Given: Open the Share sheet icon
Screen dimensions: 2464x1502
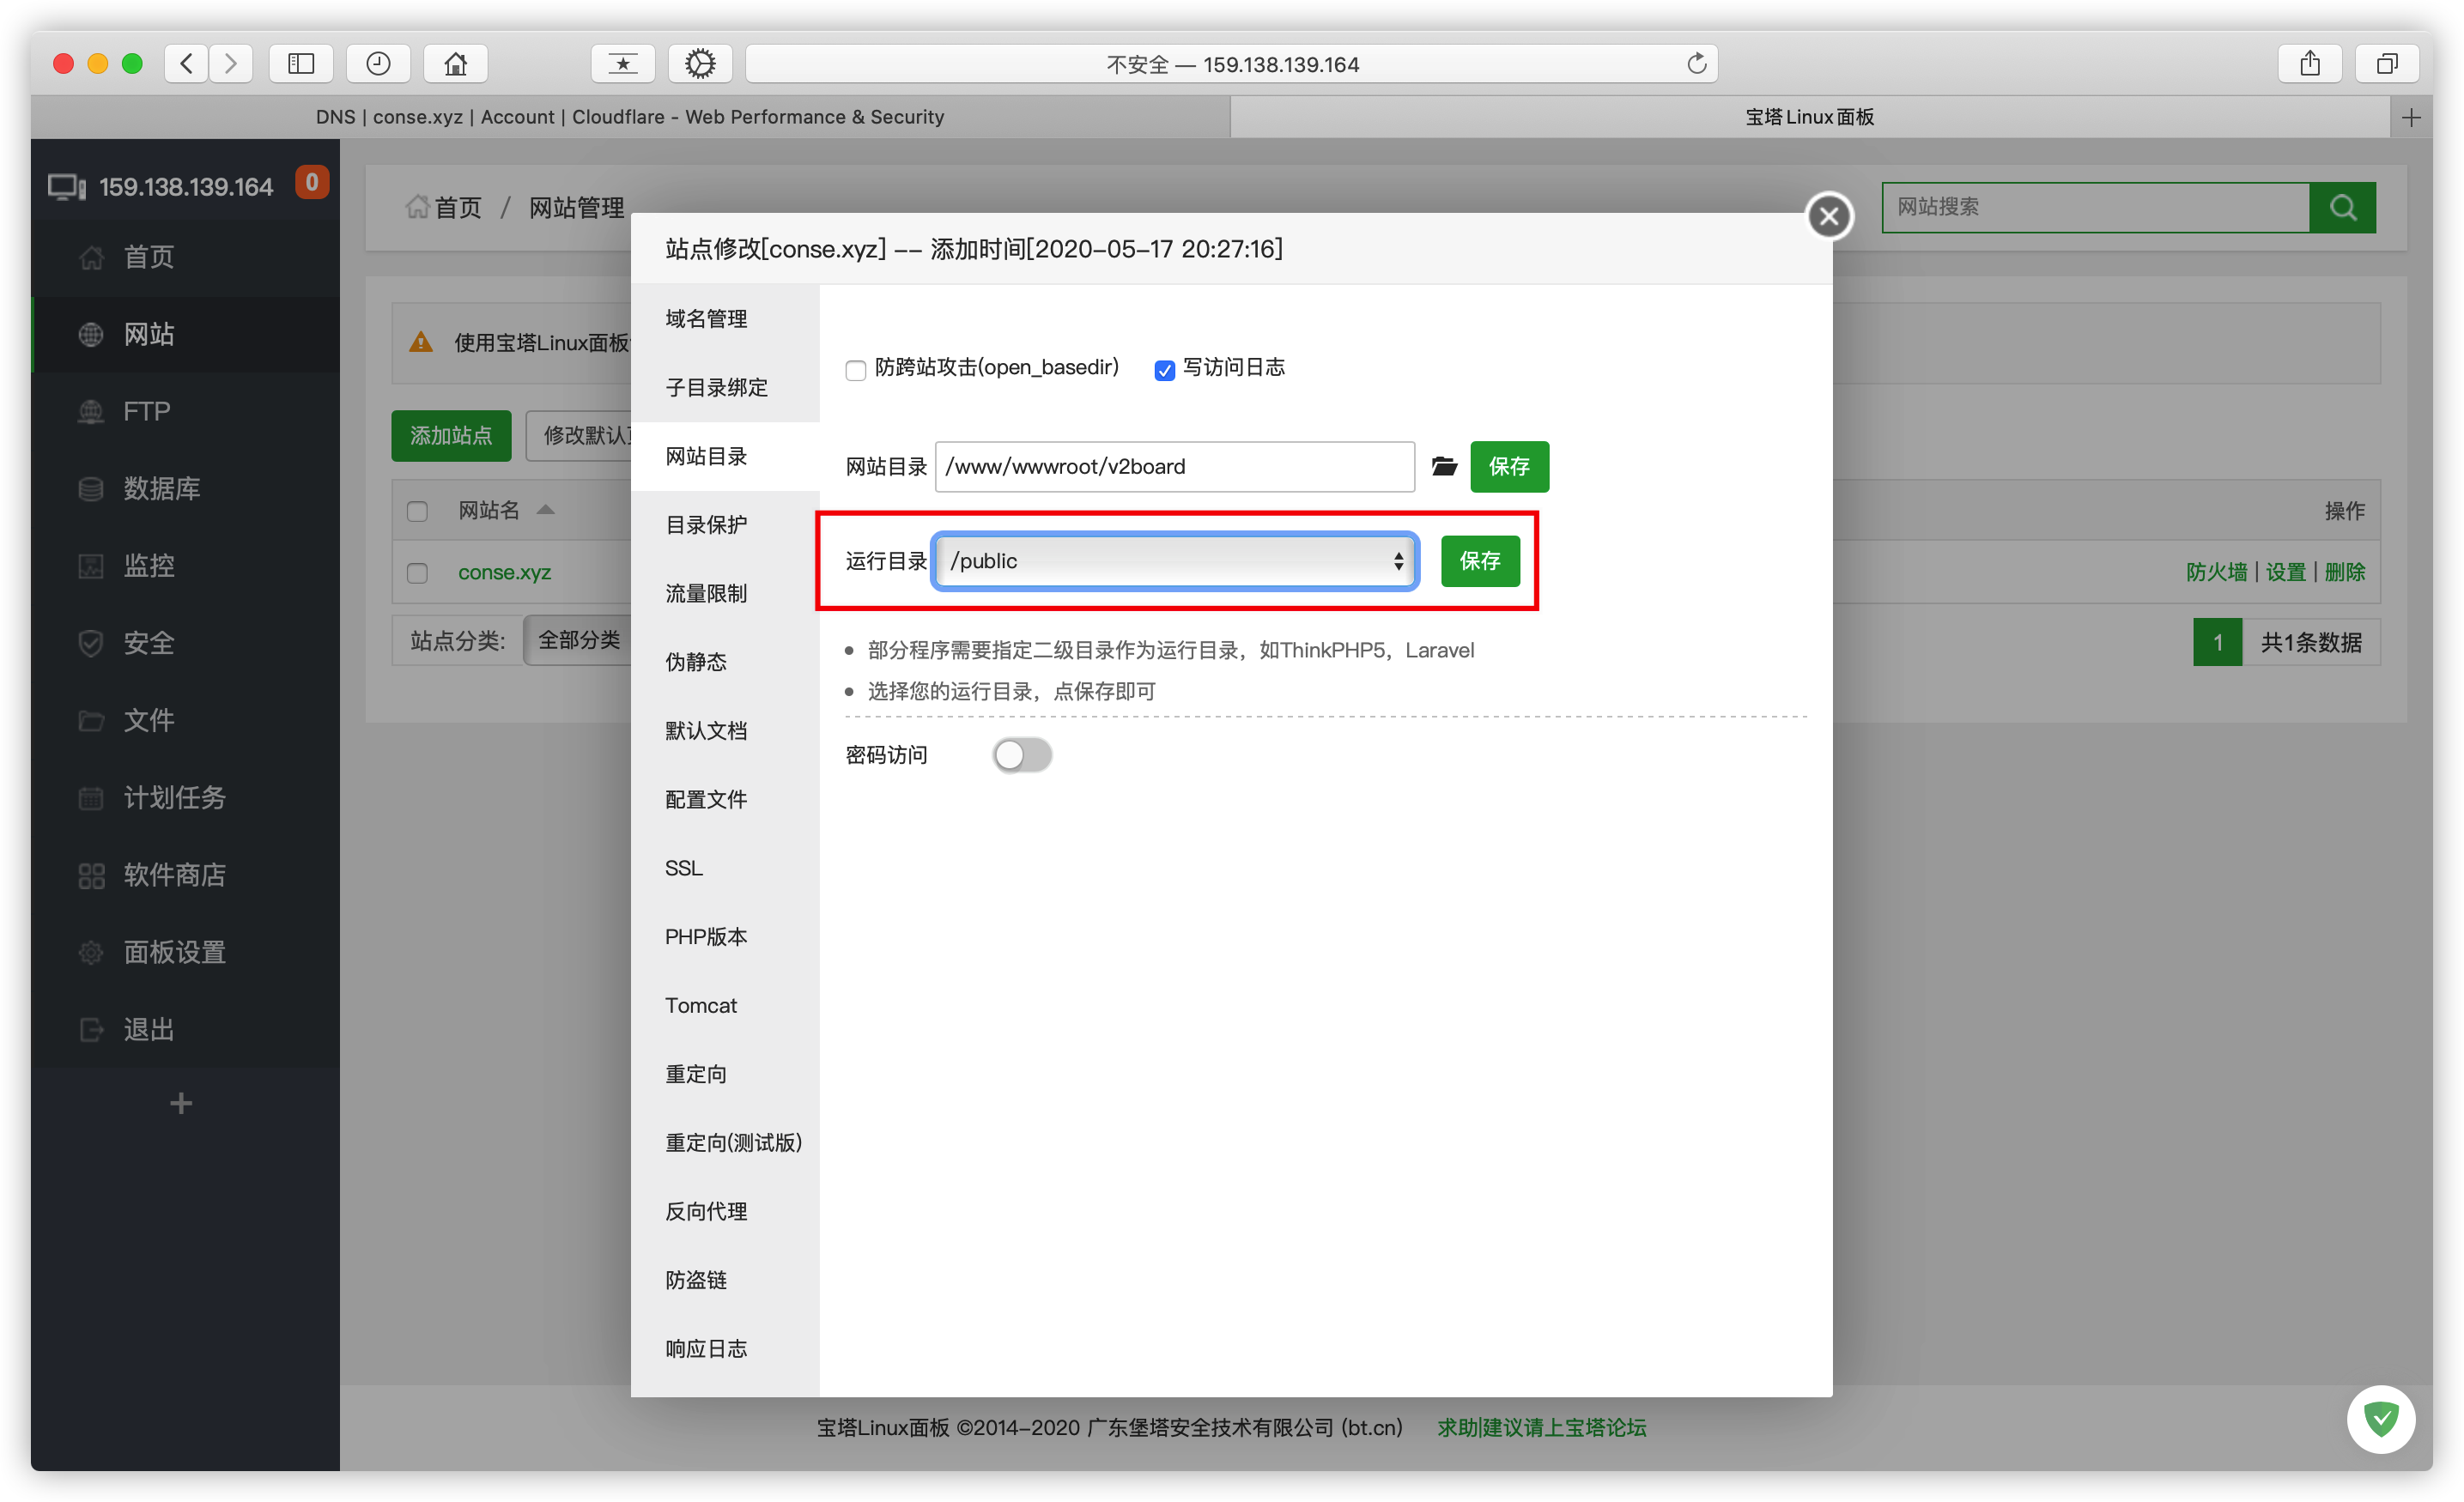Looking at the screenshot, I should [x=2310, y=64].
